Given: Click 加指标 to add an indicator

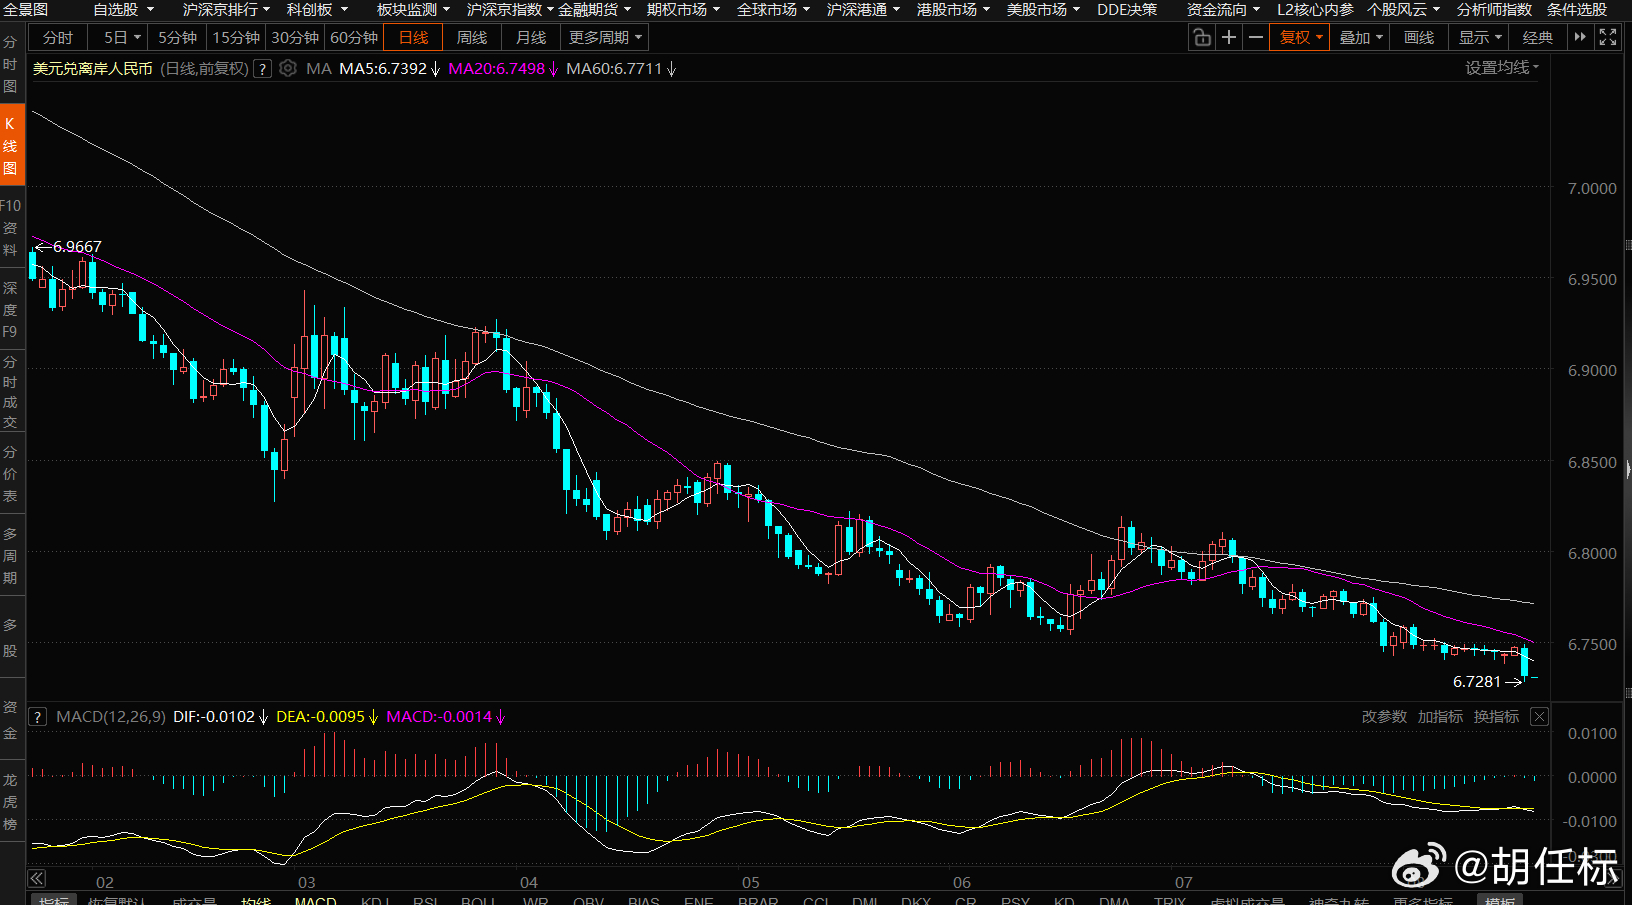Looking at the screenshot, I should point(1440,717).
